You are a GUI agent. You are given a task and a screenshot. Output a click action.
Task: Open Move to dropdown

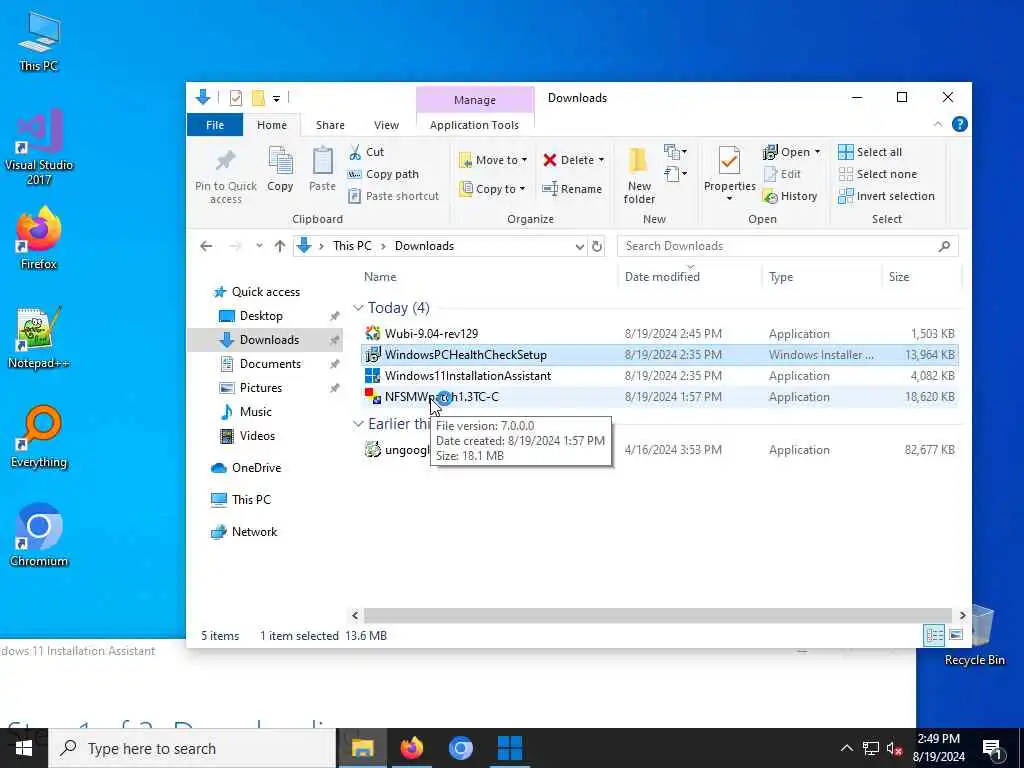(494, 160)
